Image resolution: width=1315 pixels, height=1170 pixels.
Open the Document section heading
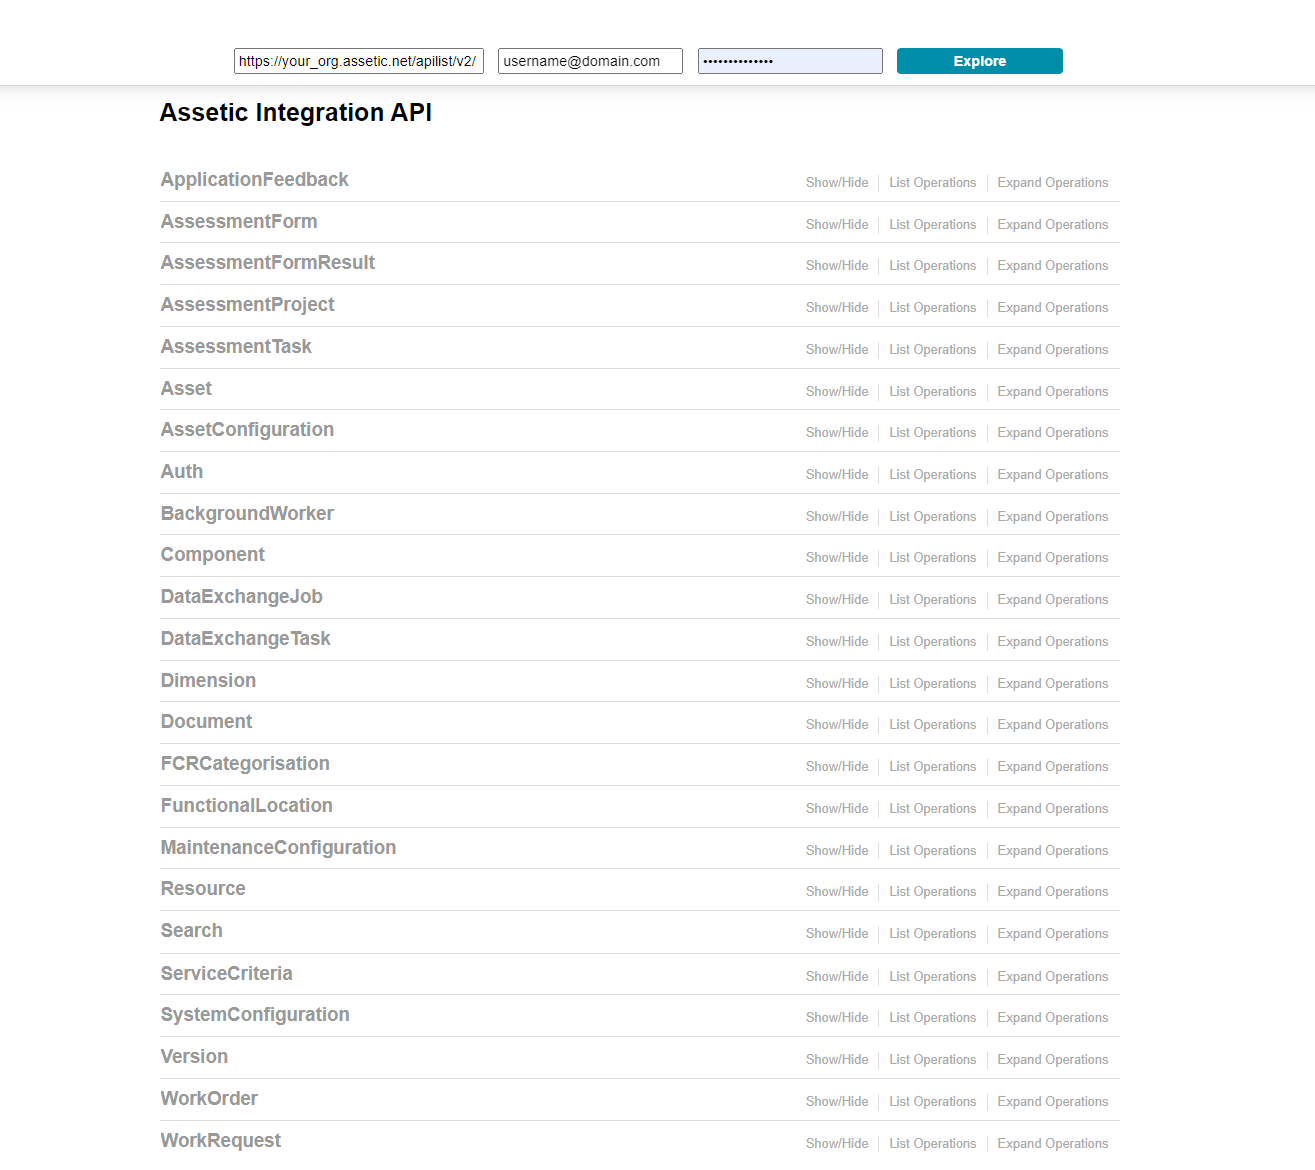(x=206, y=722)
